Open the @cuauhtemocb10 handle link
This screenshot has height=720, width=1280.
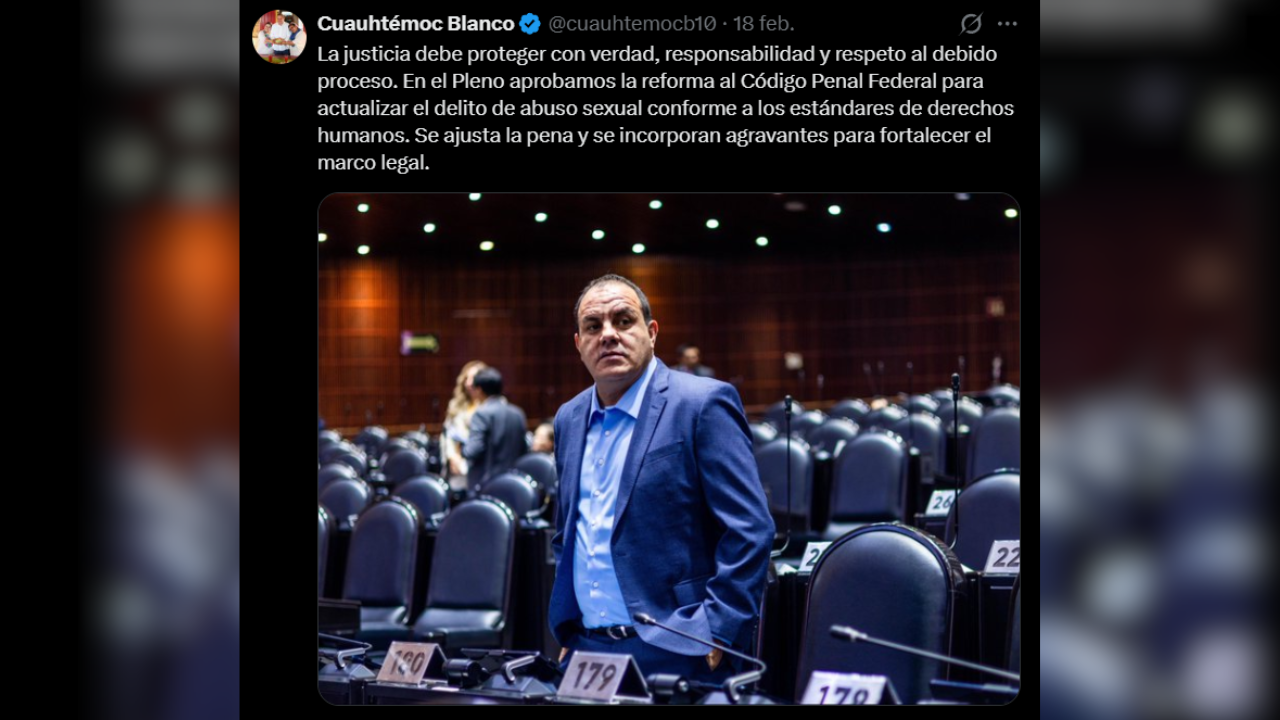coord(632,24)
